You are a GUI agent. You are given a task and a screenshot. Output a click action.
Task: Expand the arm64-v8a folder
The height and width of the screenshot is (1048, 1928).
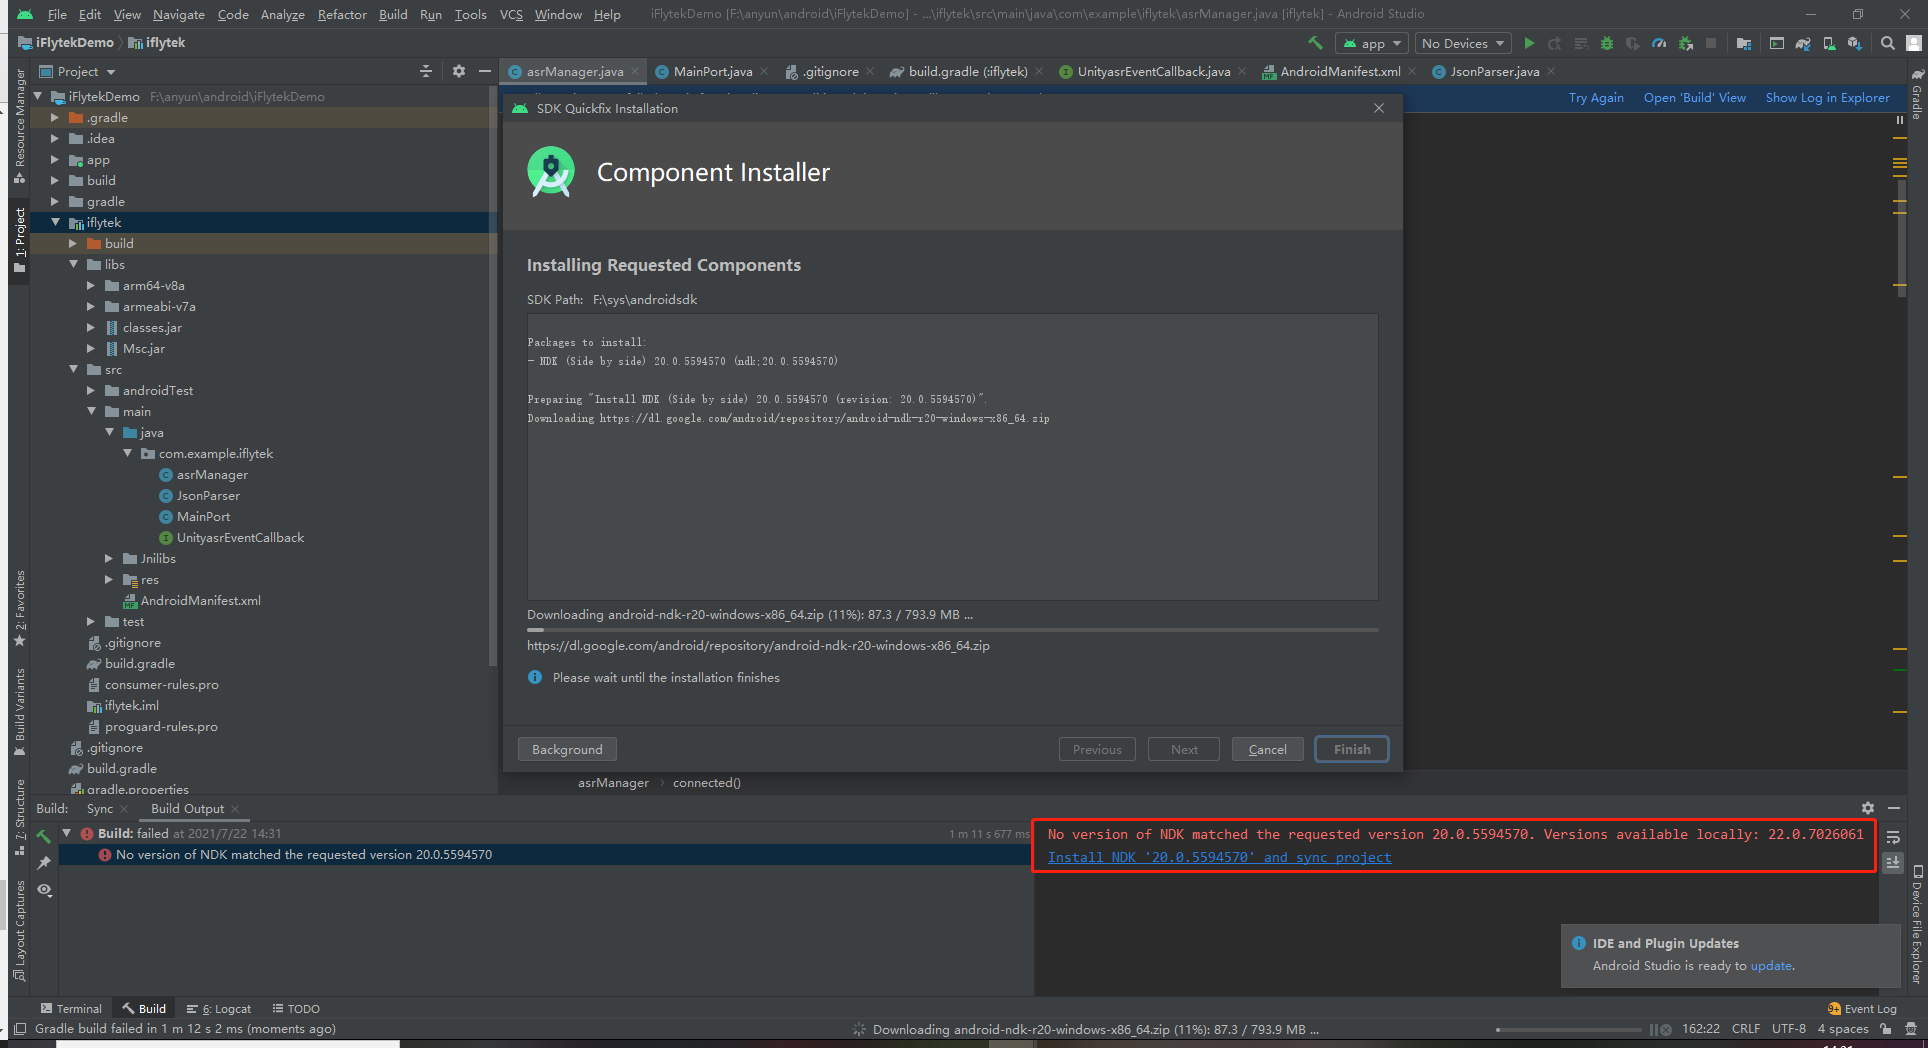coord(91,286)
